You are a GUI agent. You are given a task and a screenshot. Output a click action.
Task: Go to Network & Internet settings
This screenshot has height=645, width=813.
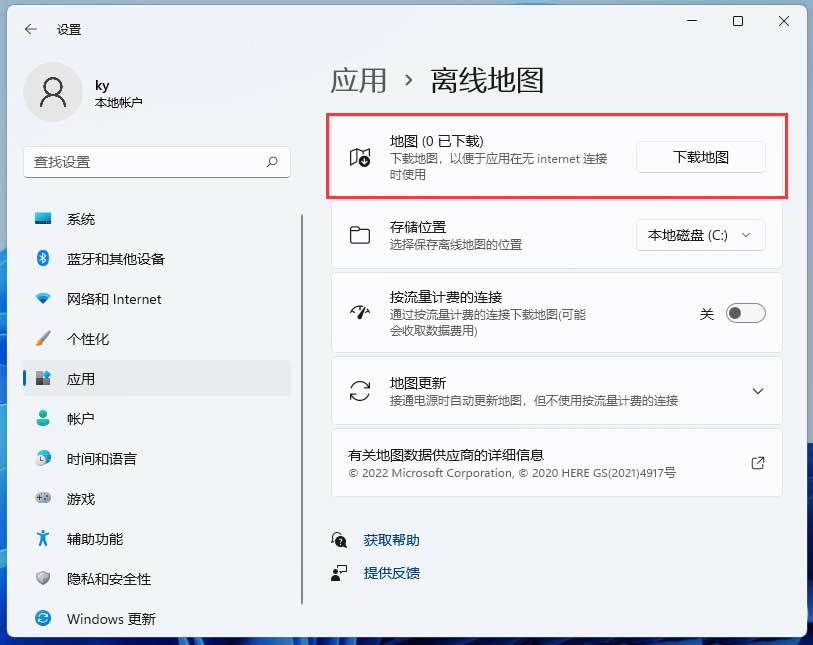pyautogui.click(x=113, y=299)
